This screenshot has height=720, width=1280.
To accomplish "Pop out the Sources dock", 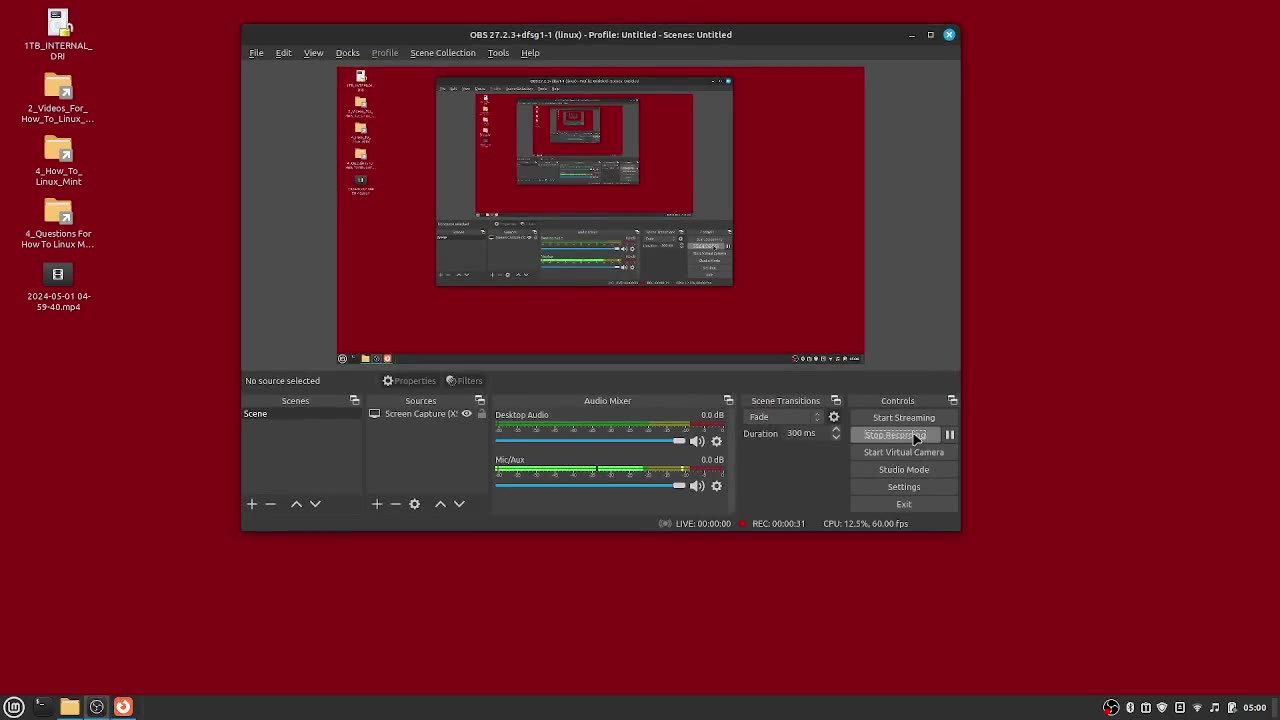I will click(480, 401).
